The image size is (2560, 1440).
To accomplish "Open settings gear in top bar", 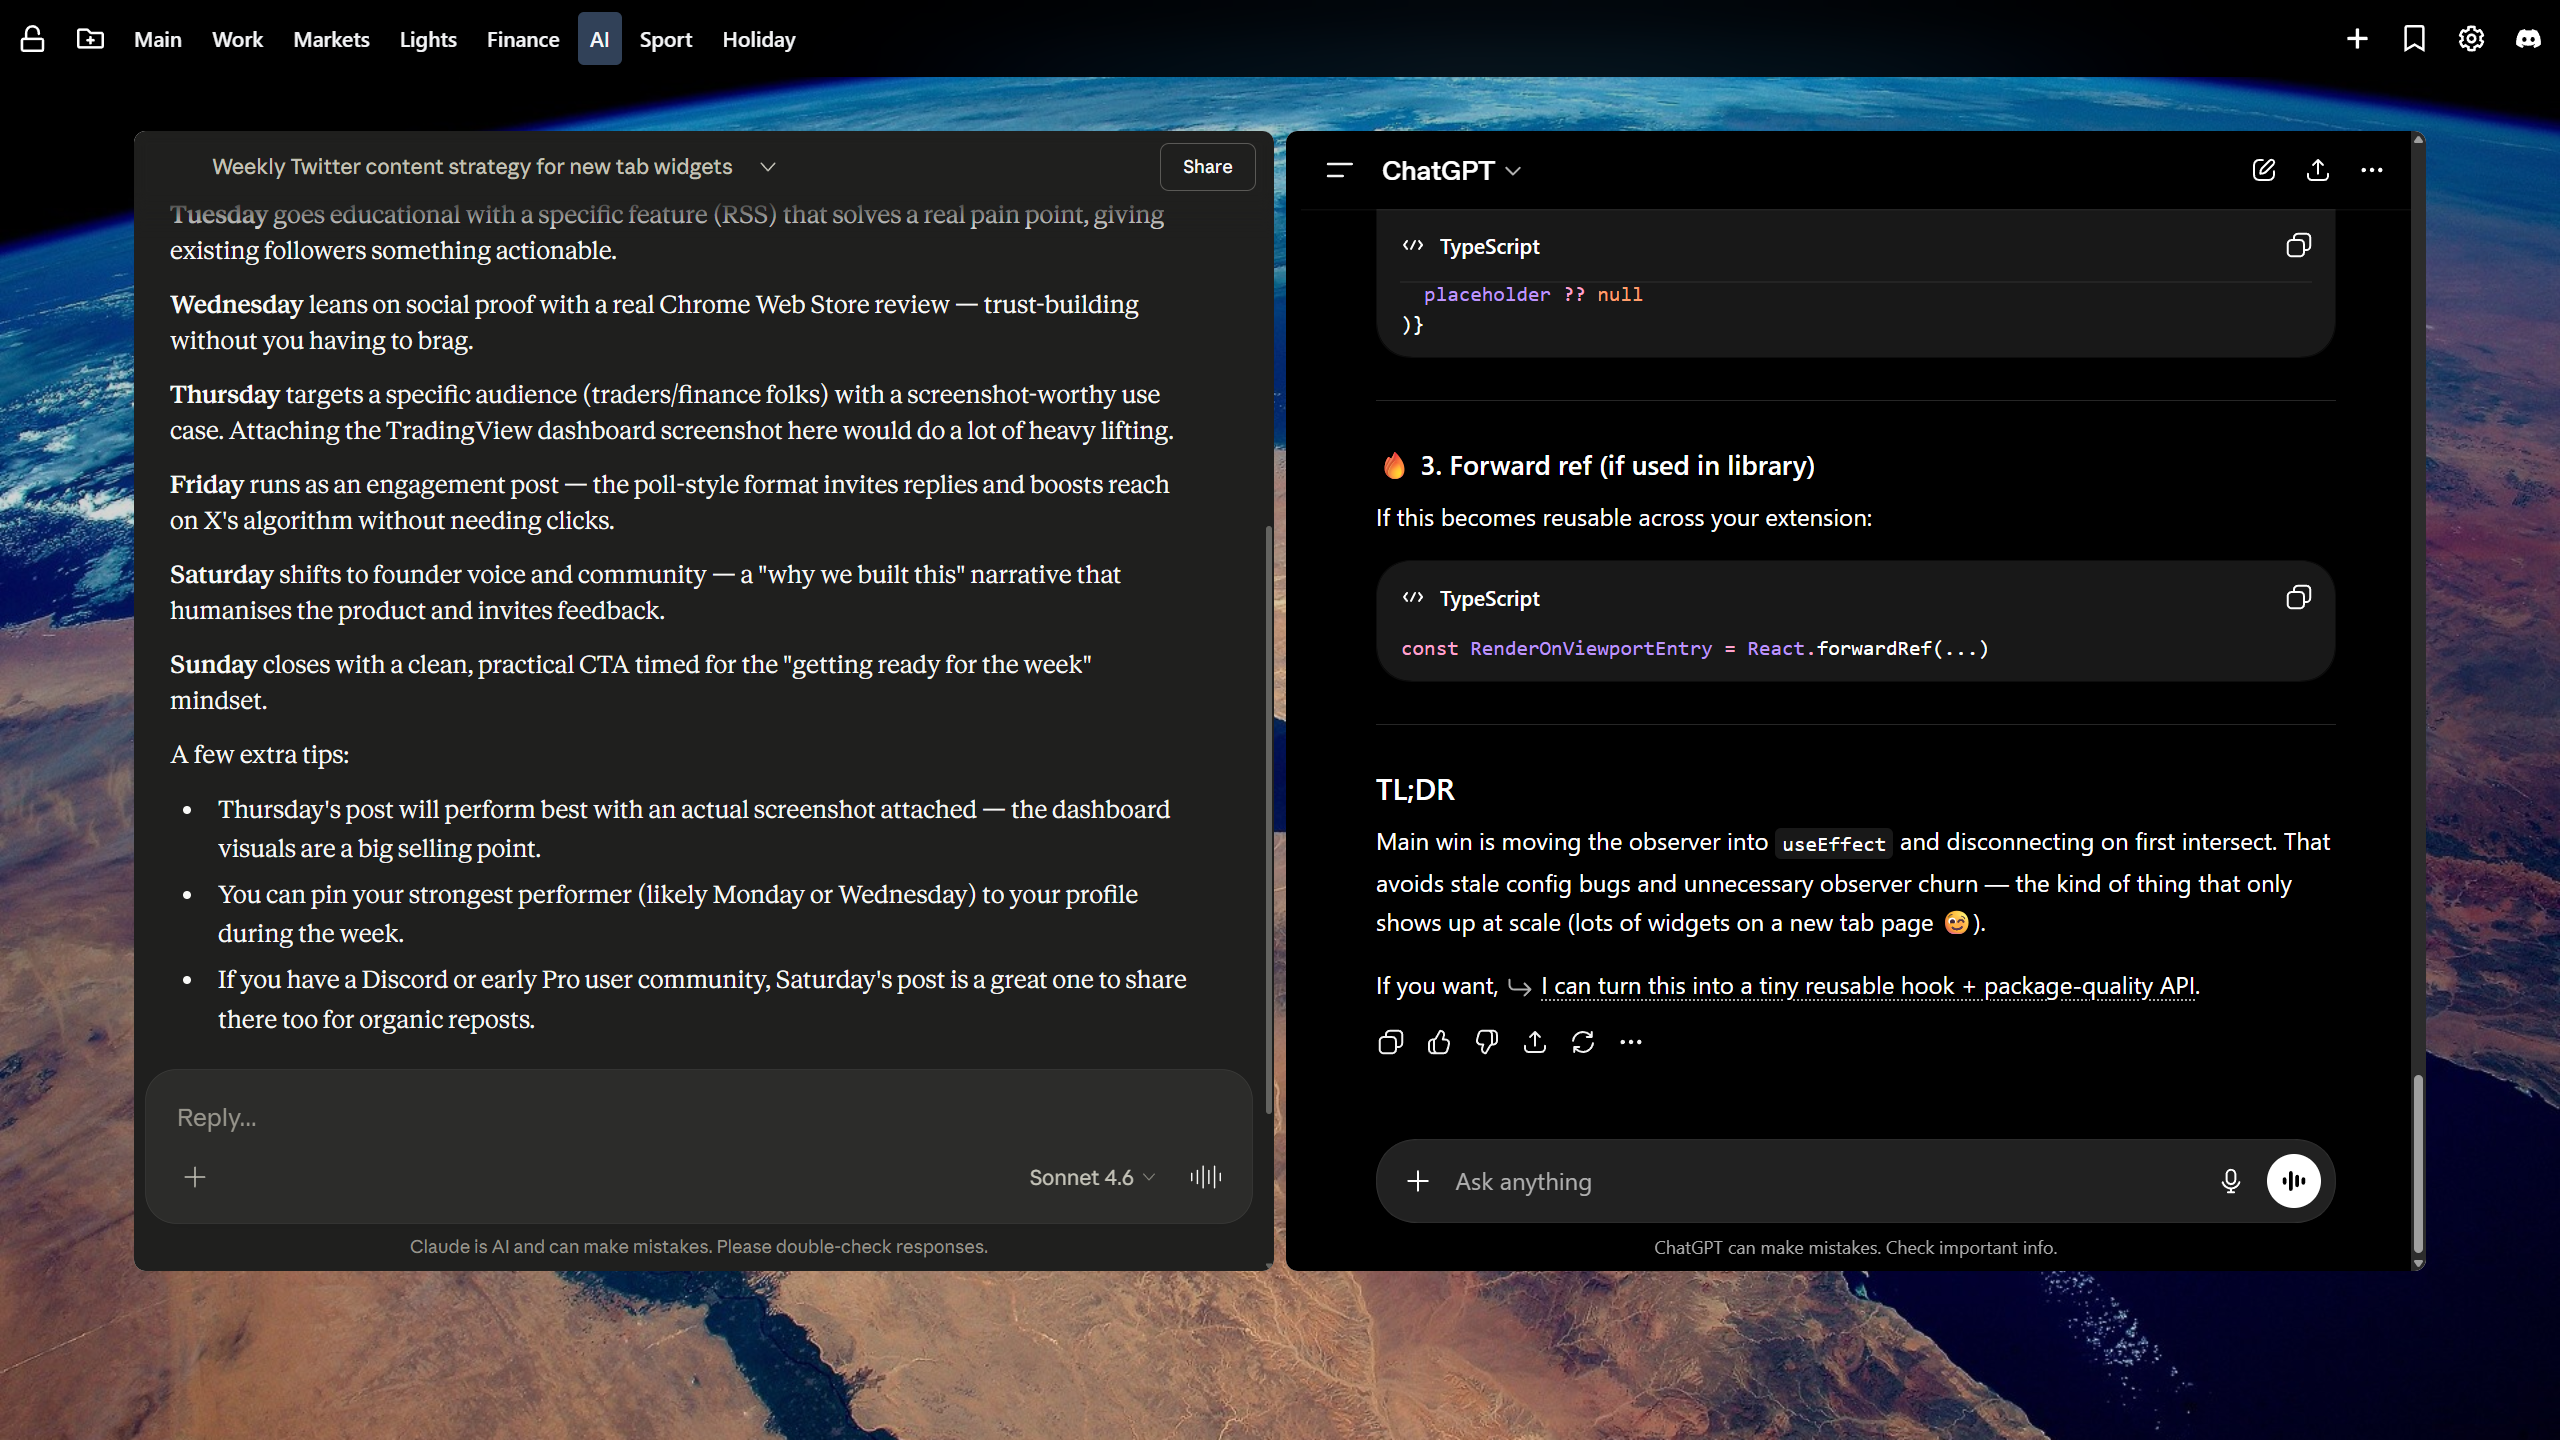I will 2471,39.
